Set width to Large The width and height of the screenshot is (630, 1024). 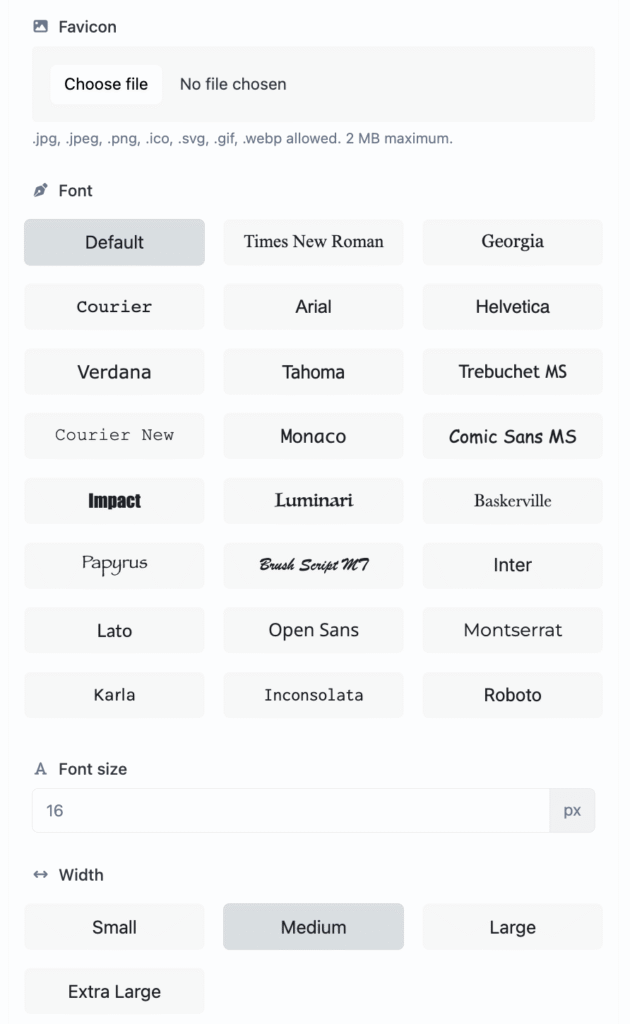click(512, 927)
